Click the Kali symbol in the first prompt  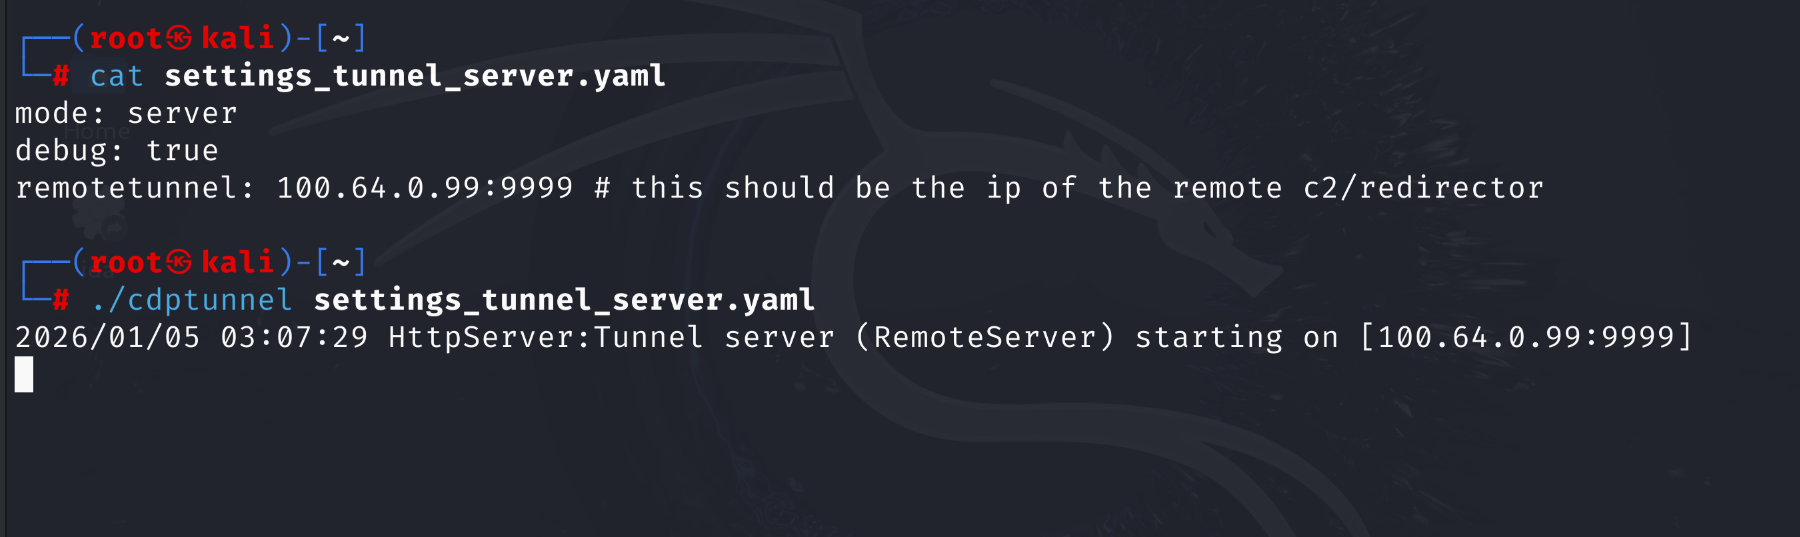click(179, 38)
